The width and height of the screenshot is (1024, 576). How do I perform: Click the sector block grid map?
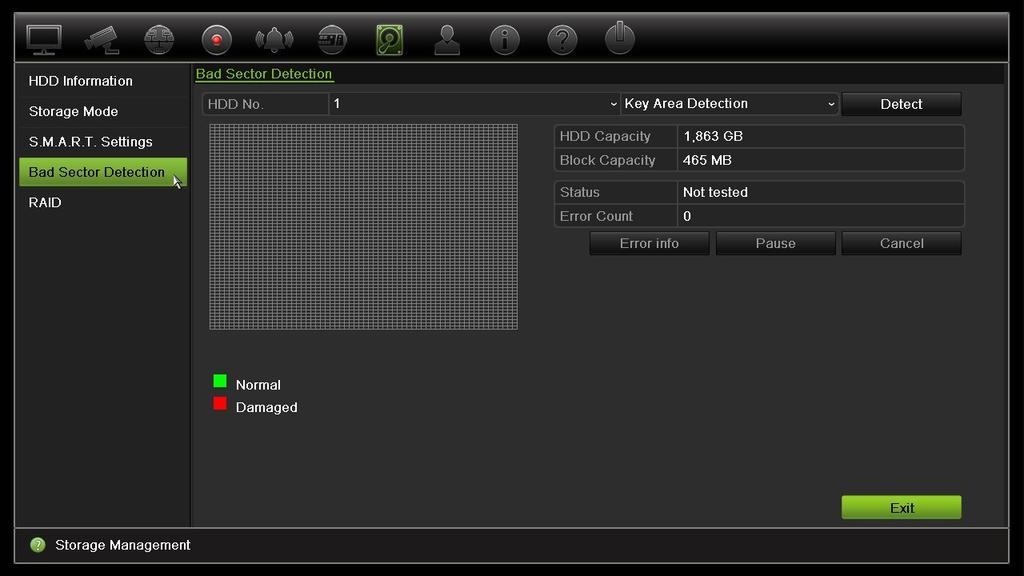click(363, 227)
